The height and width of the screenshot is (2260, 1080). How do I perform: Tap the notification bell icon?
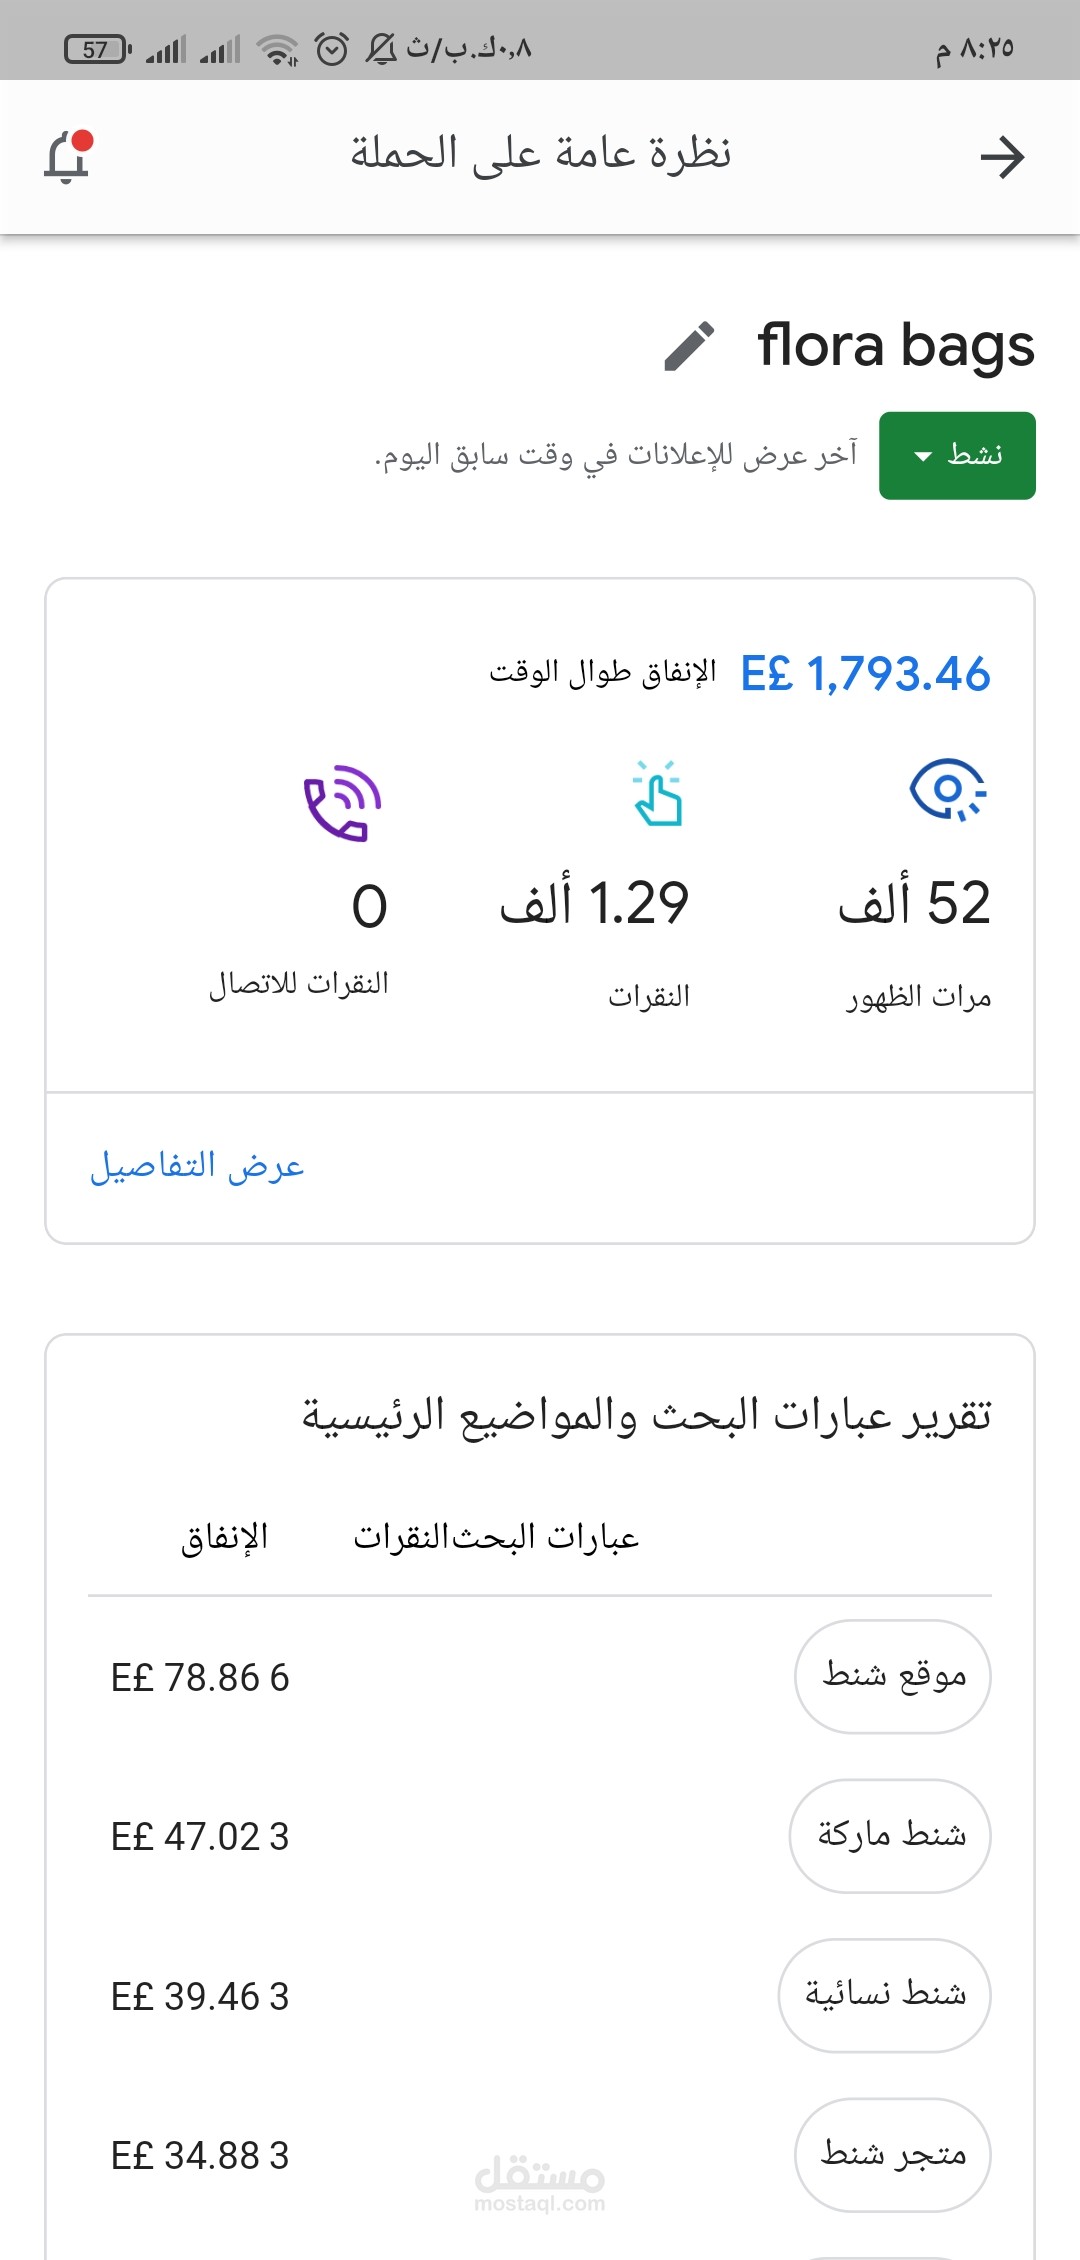(68, 157)
